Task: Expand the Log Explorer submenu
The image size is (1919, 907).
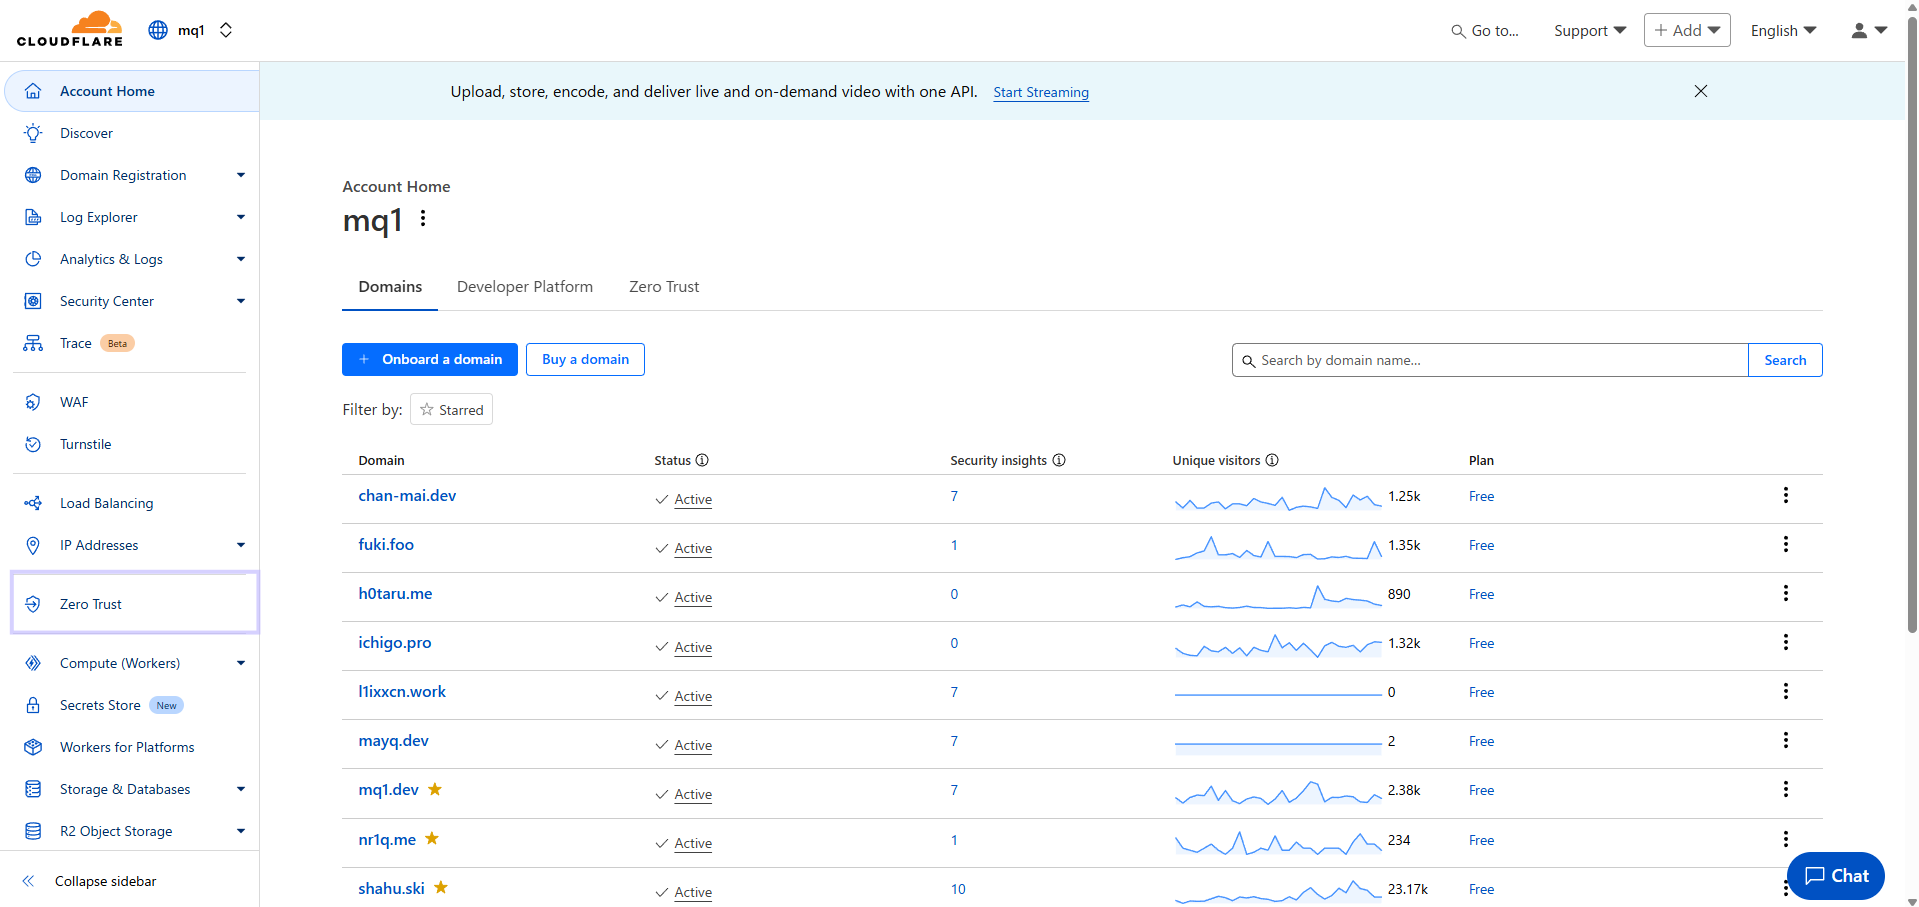Action: tap(241, 217)
